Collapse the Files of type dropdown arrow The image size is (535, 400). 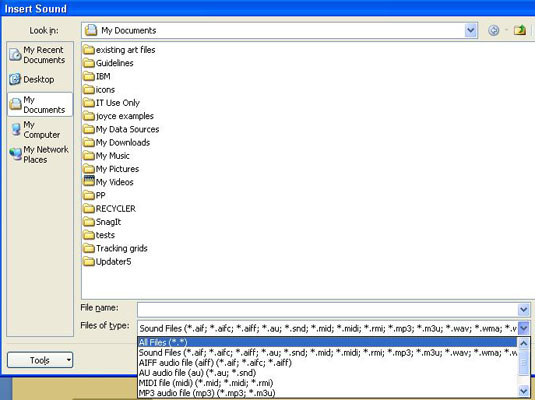pyautogui.click(x=524, y=328)
